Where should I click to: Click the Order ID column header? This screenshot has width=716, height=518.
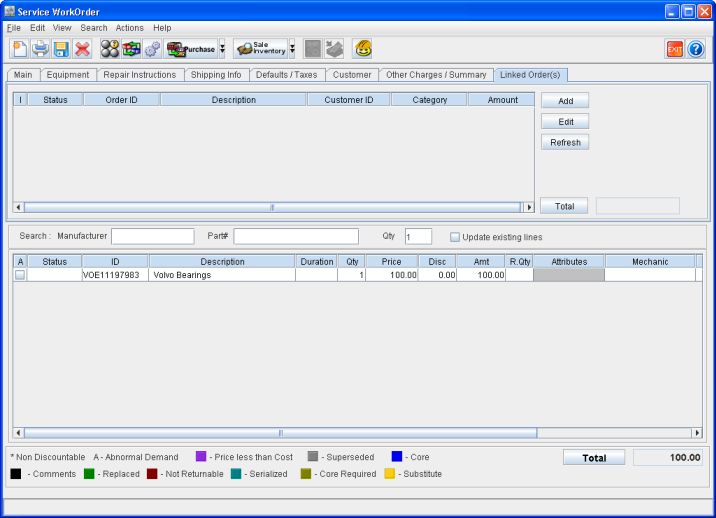tap(121, 100)
